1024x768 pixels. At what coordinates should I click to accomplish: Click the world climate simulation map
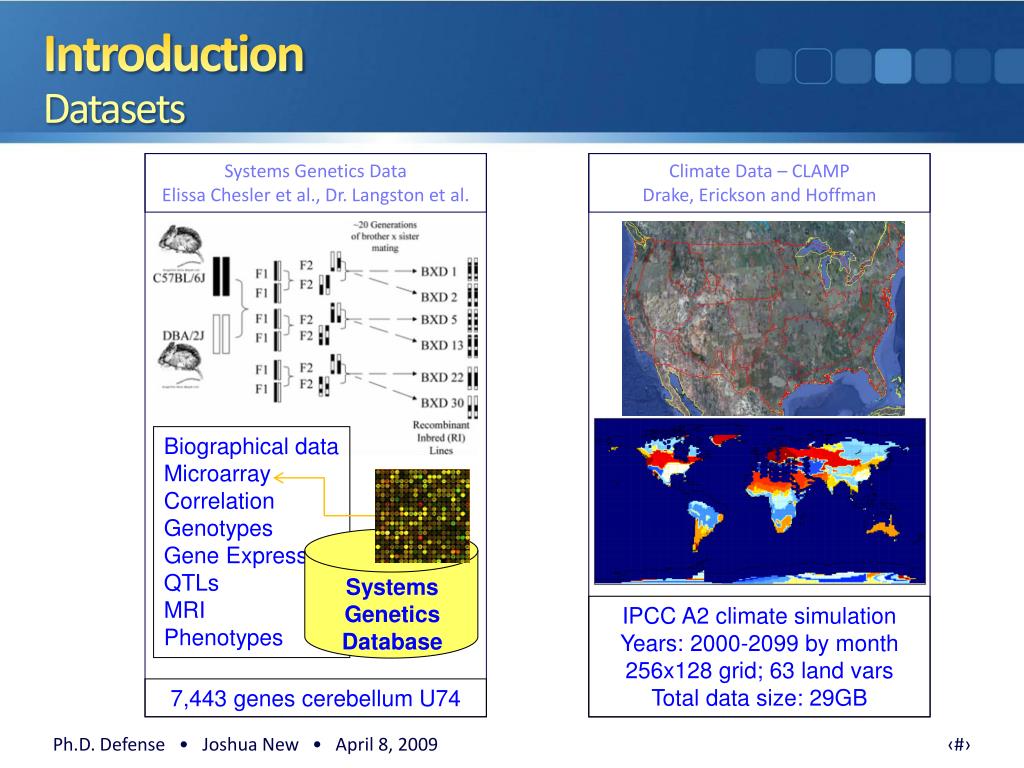pos(760,501)
